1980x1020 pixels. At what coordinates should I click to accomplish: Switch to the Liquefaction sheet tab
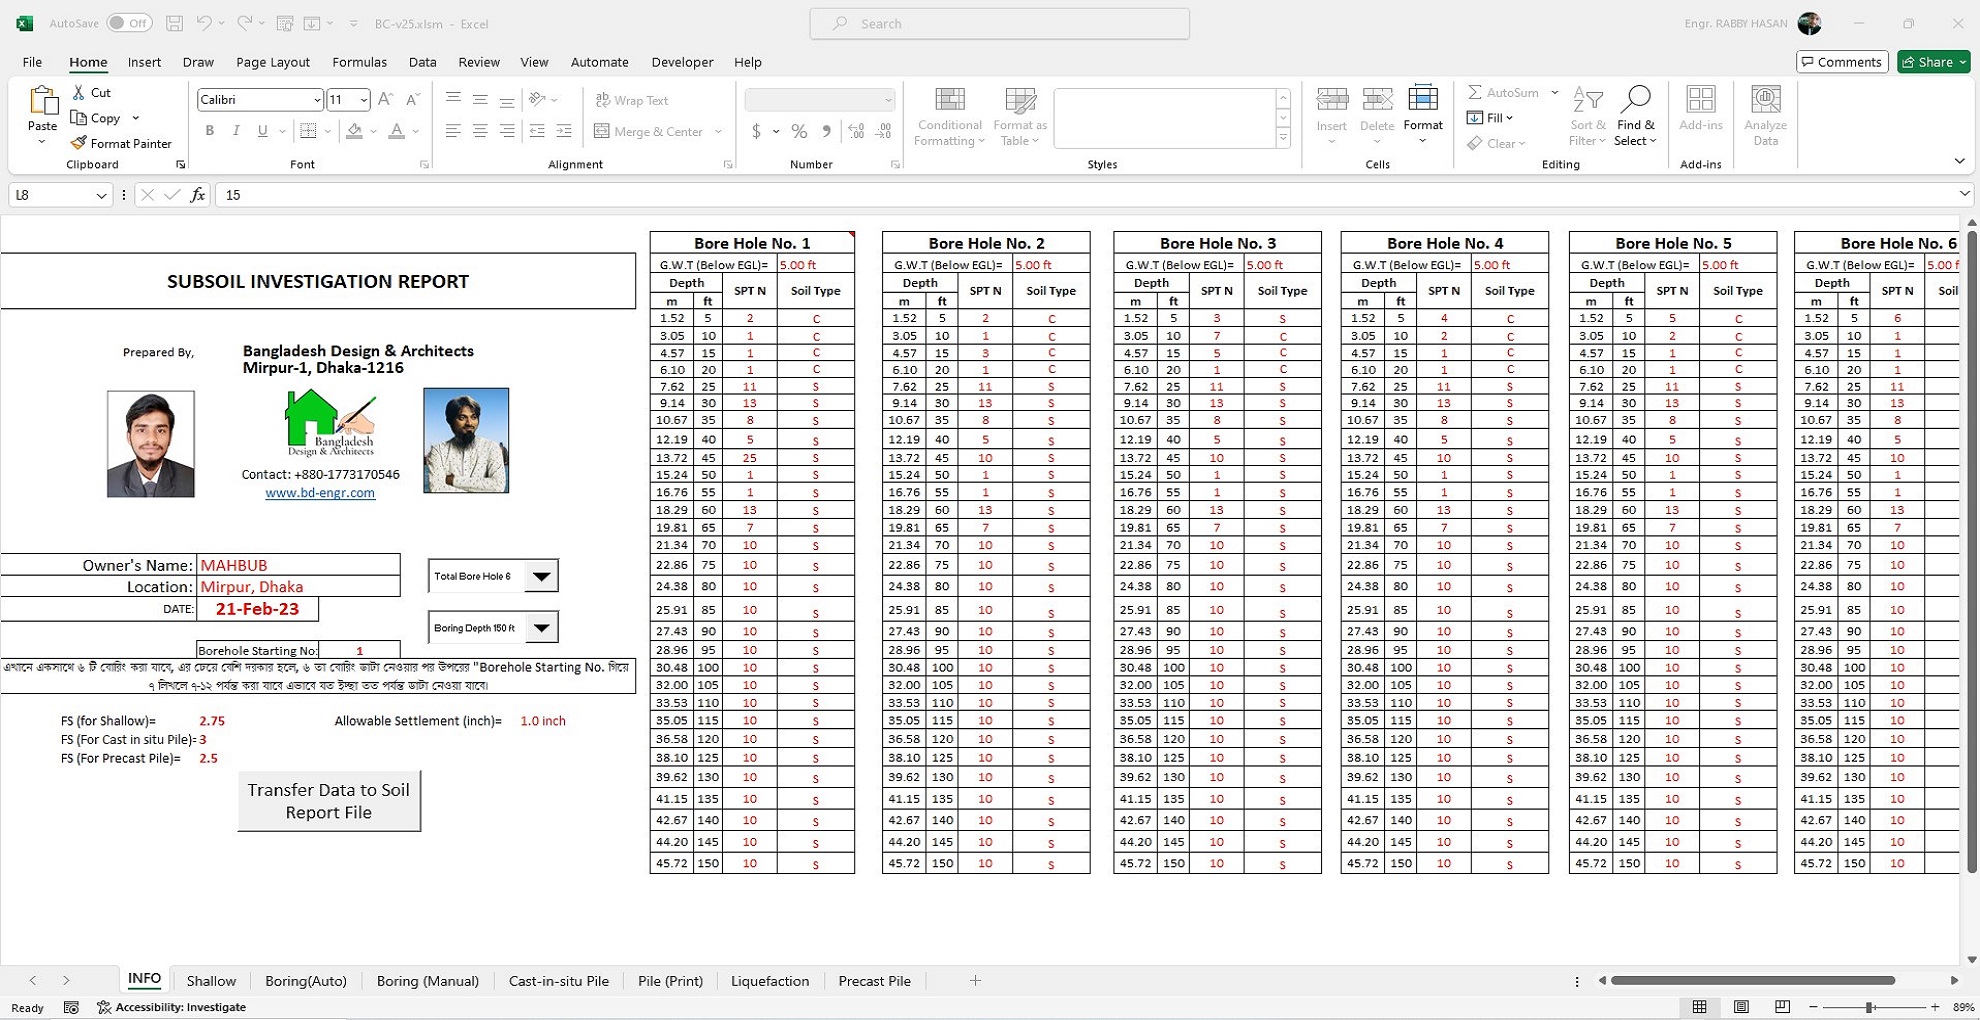769,981
